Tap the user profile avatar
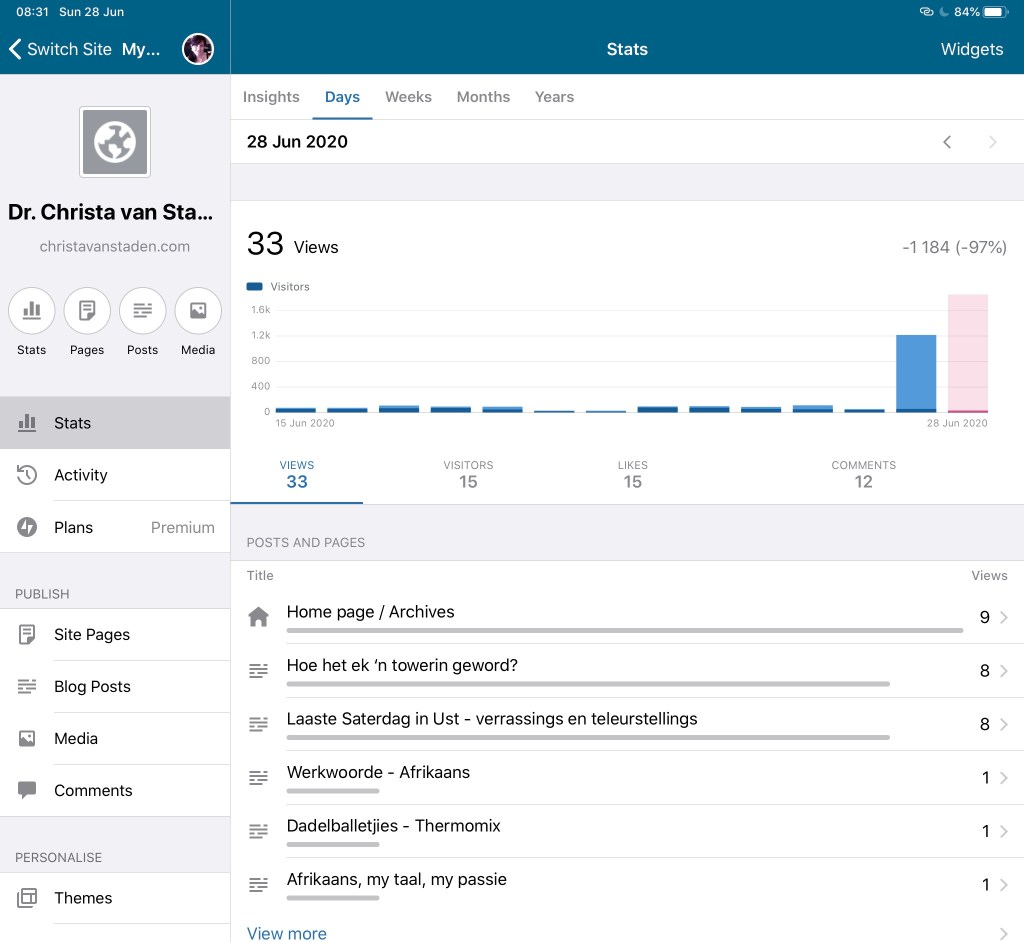The height and width of the screenshot is (942, 1024). click(x=198, y=49)
